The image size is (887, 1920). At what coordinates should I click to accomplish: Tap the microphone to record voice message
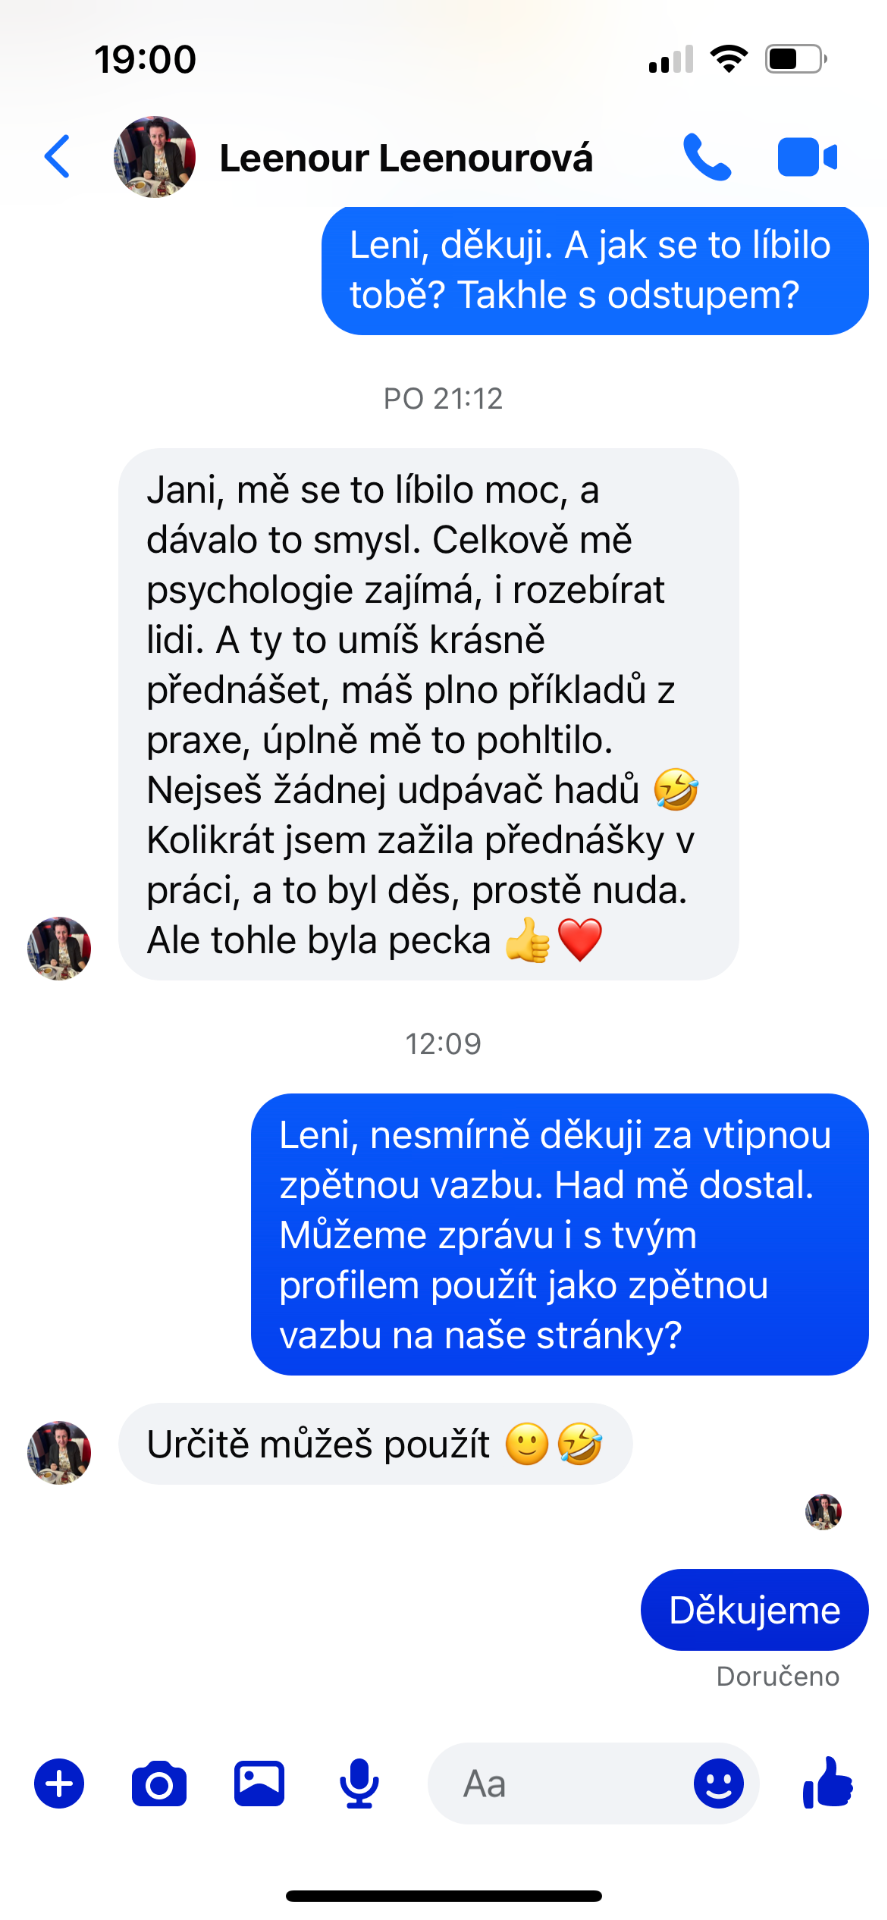pyautogui.click(x=359, y=1783)
